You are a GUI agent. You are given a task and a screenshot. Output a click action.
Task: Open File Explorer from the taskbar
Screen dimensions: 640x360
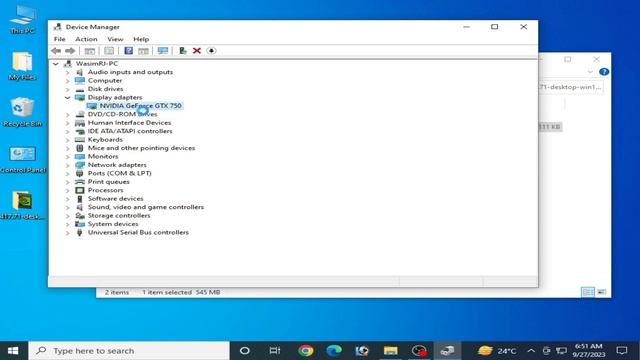tap(391, 351)
